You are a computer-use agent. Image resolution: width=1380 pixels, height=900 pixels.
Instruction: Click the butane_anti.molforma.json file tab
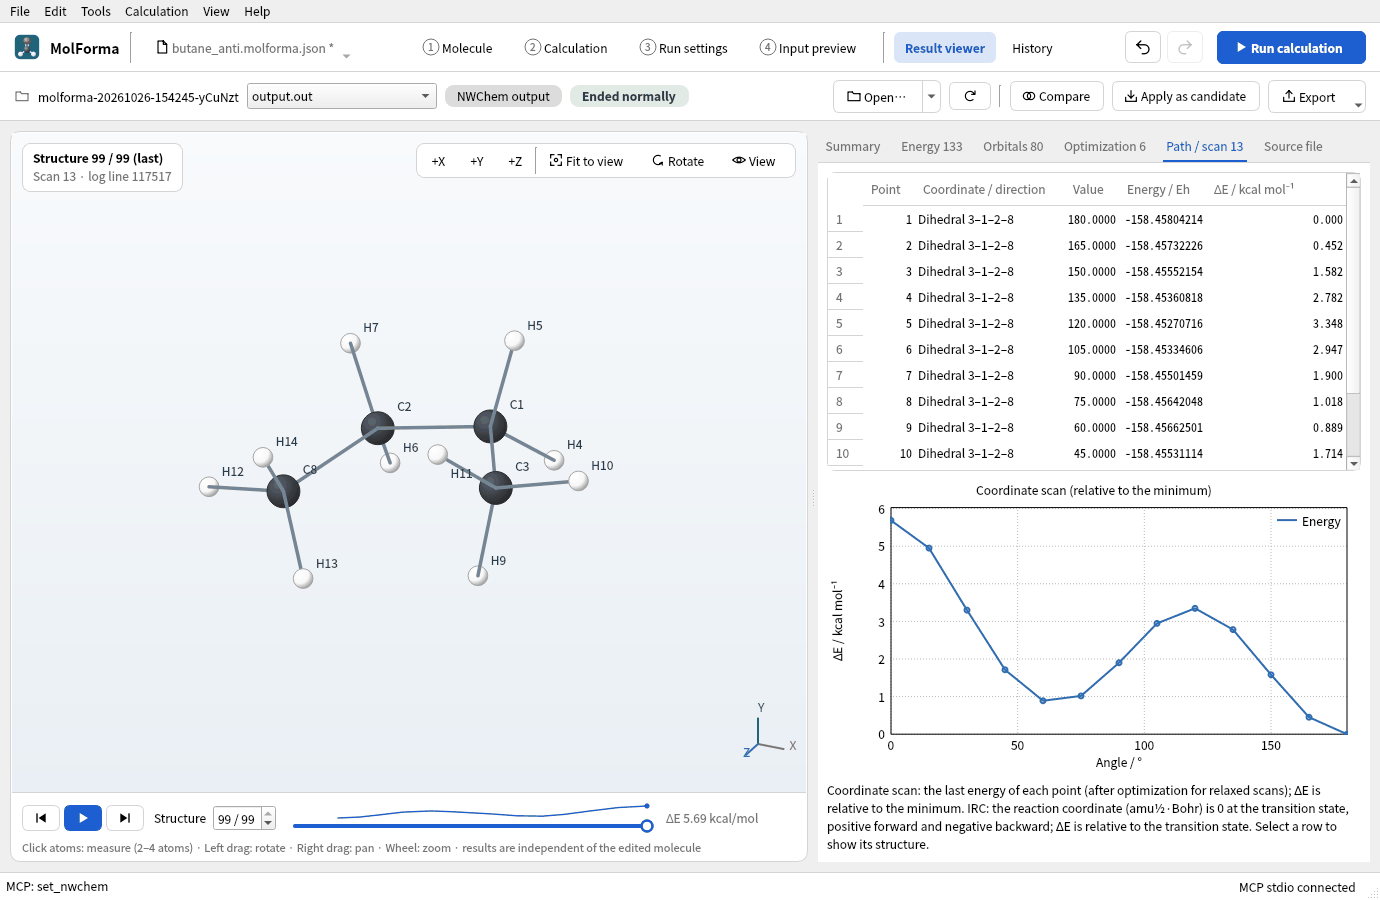[245, 48]
